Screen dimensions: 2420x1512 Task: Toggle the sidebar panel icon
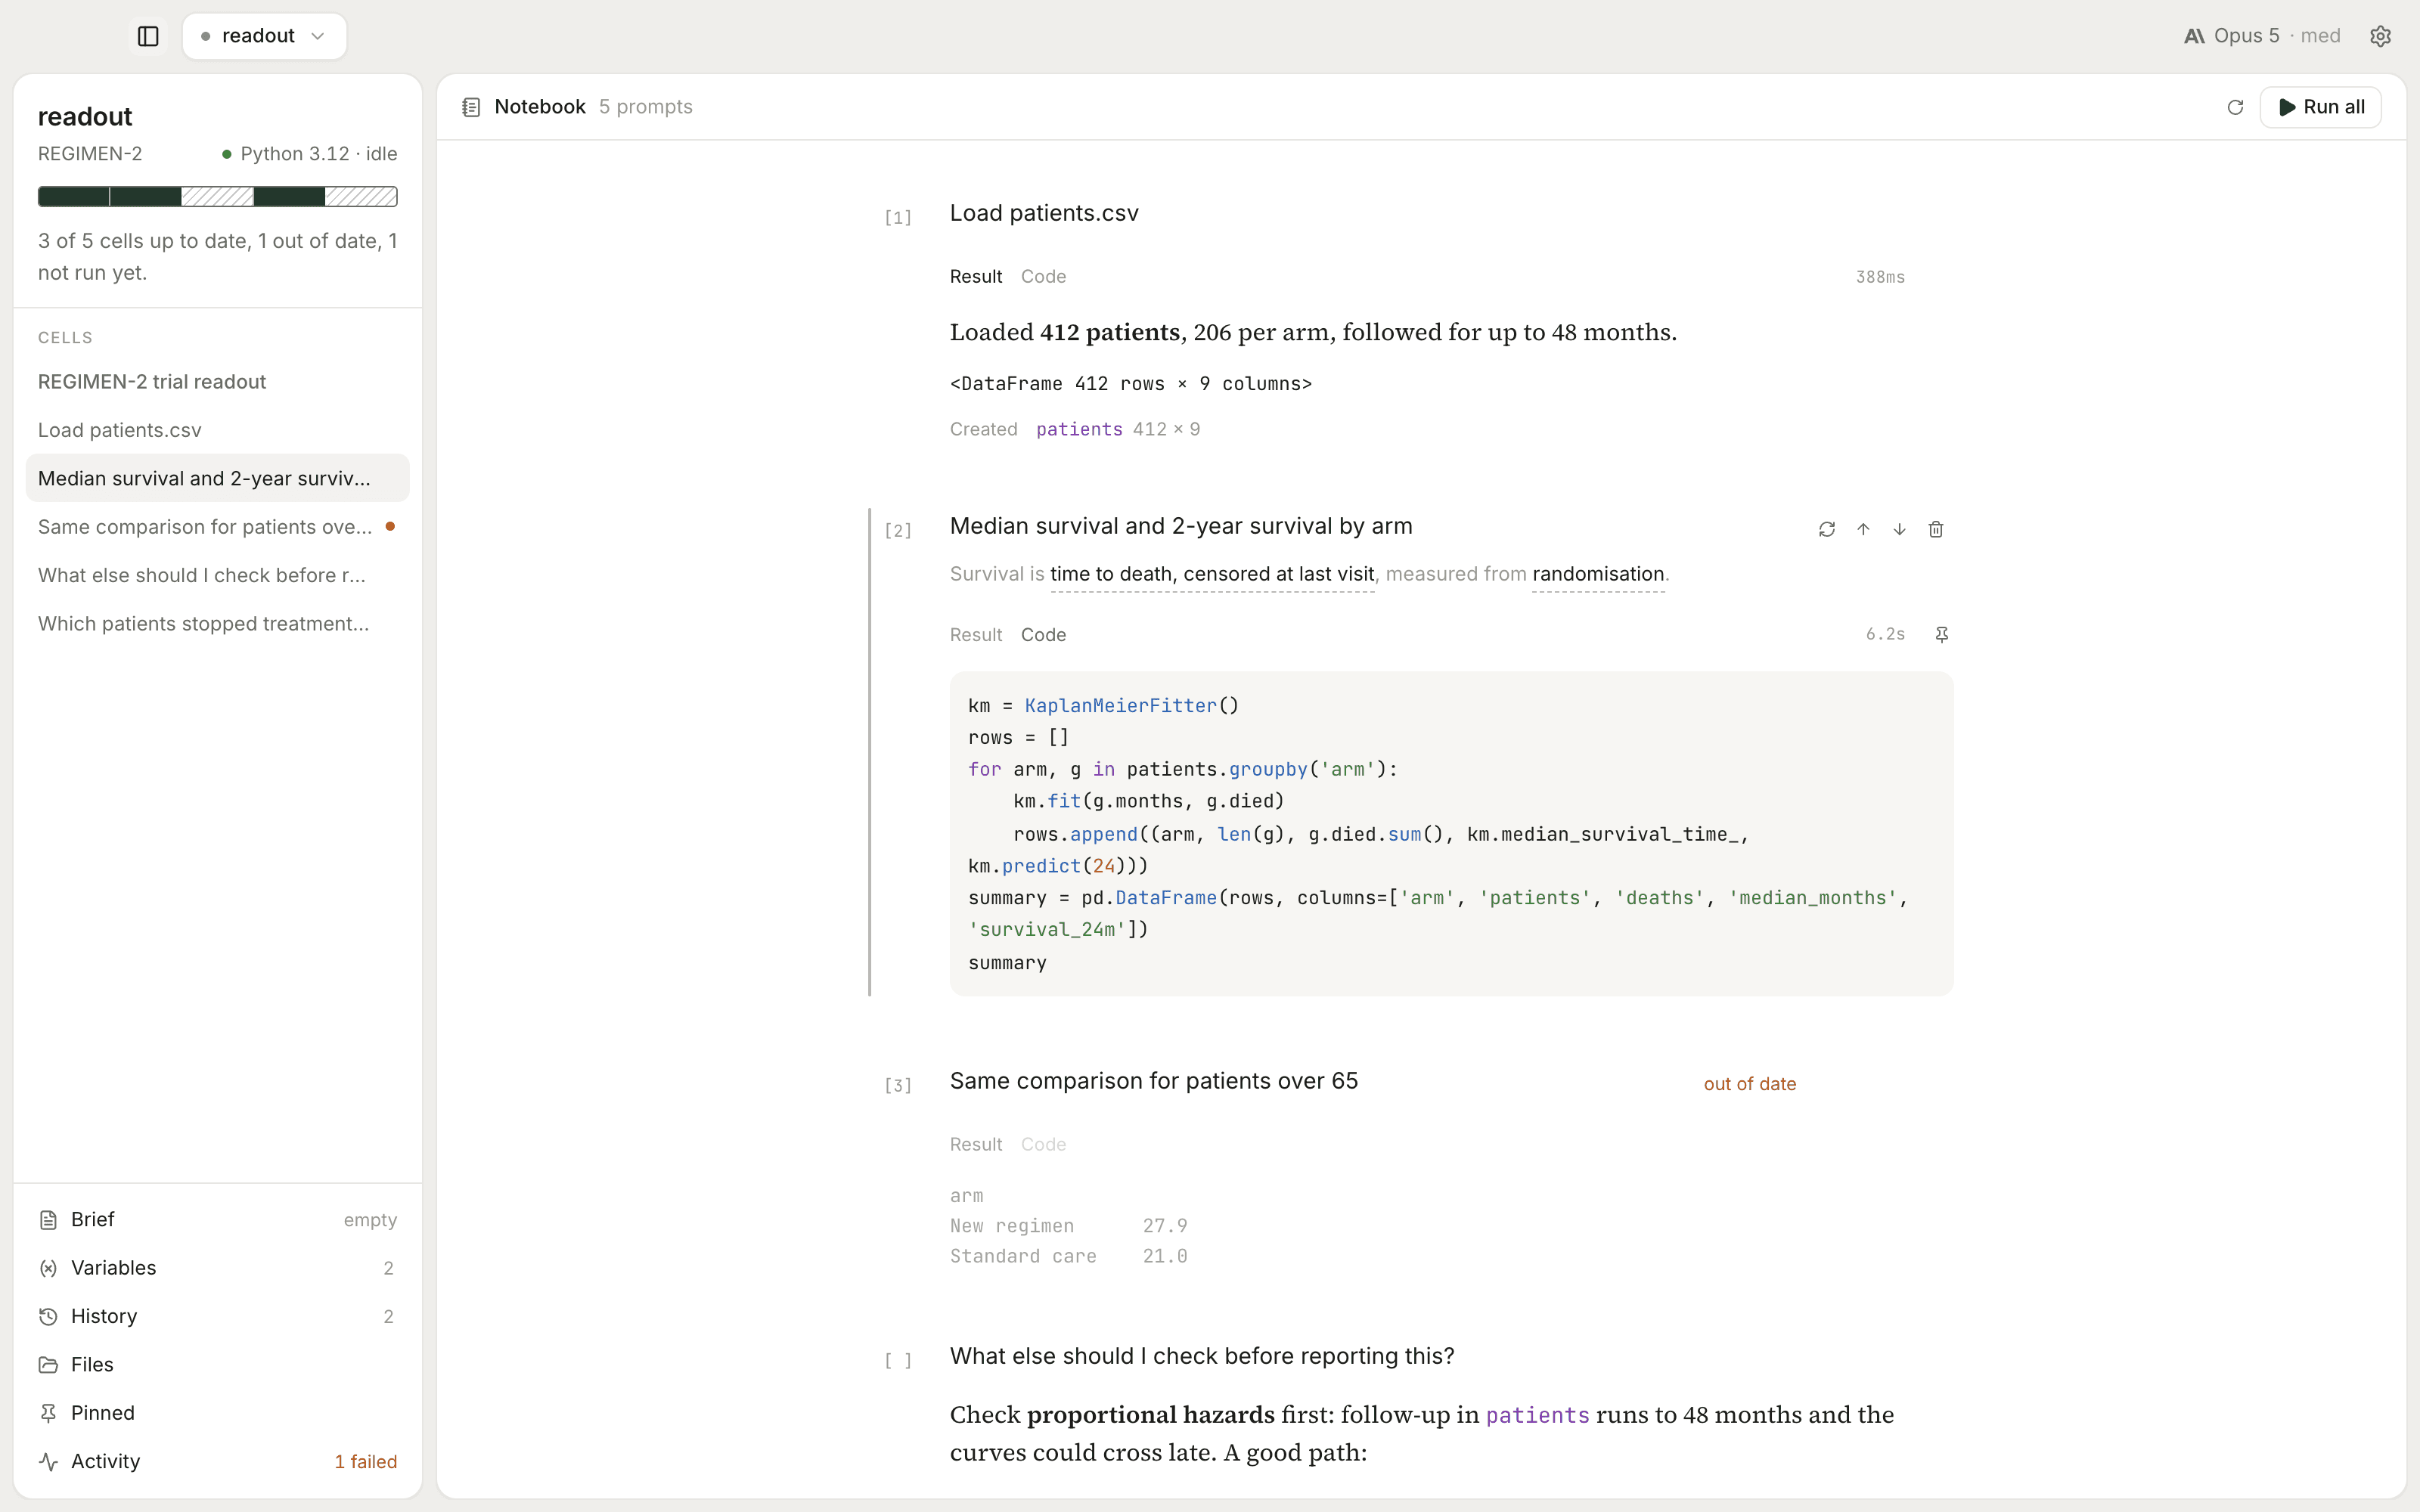pos(148,36)
